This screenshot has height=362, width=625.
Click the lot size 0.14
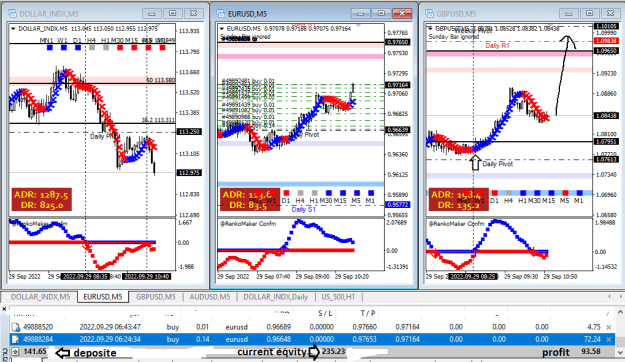click(202, 340)
